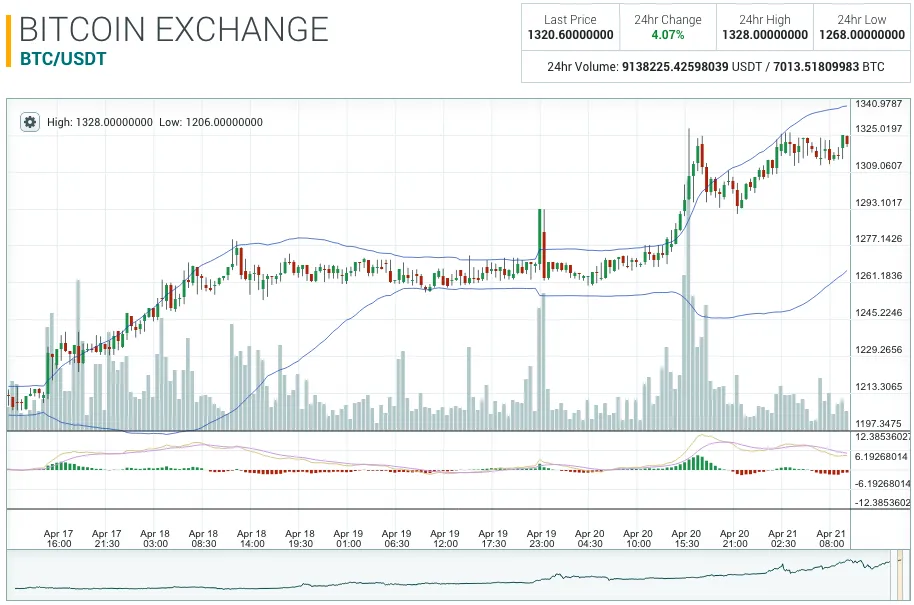The height and width of the screenshot is (605, 914).
Task: Click time axis label Apr 20 15:30
Action: tap(687, 539)
